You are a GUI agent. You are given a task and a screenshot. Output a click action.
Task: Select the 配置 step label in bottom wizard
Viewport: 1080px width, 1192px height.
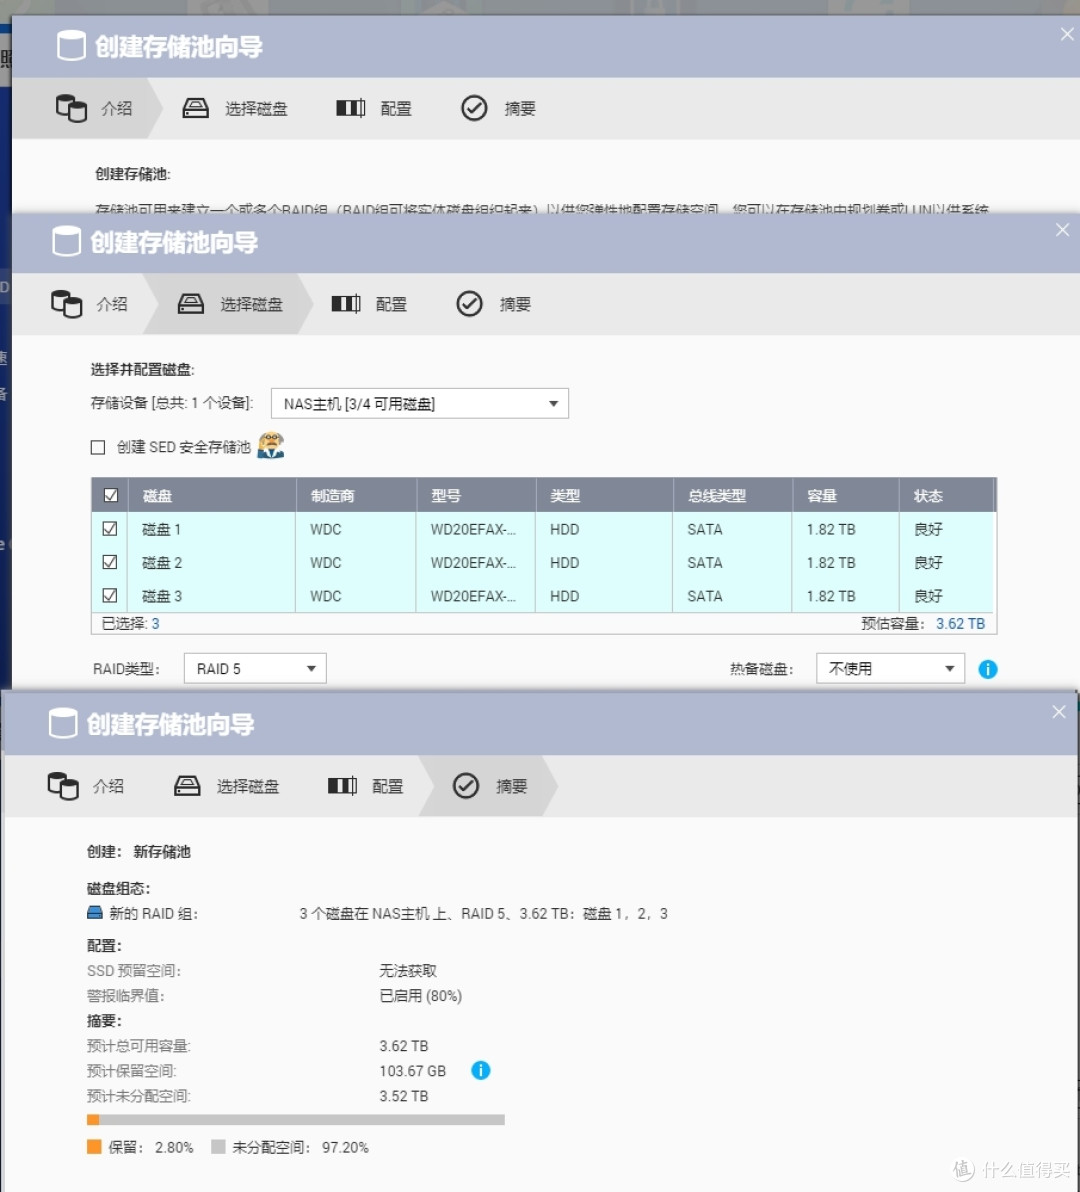coord(388,786)
